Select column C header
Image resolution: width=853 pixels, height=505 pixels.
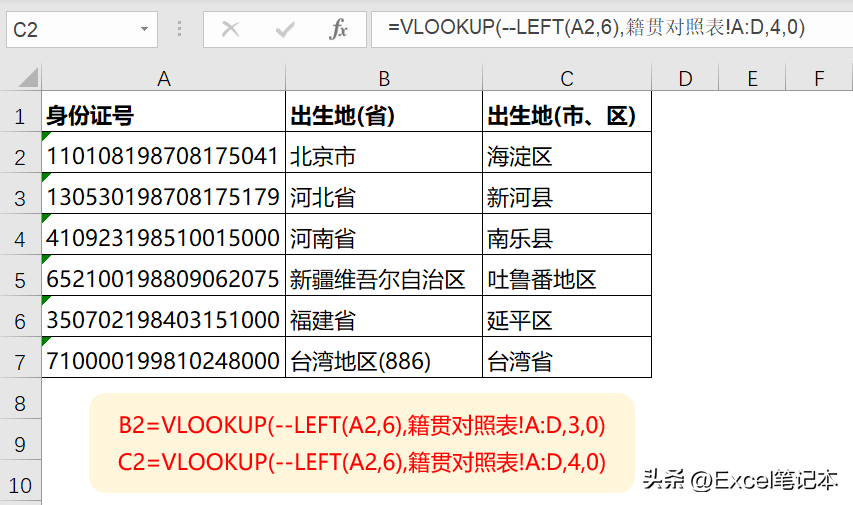[x=567, y=78]
